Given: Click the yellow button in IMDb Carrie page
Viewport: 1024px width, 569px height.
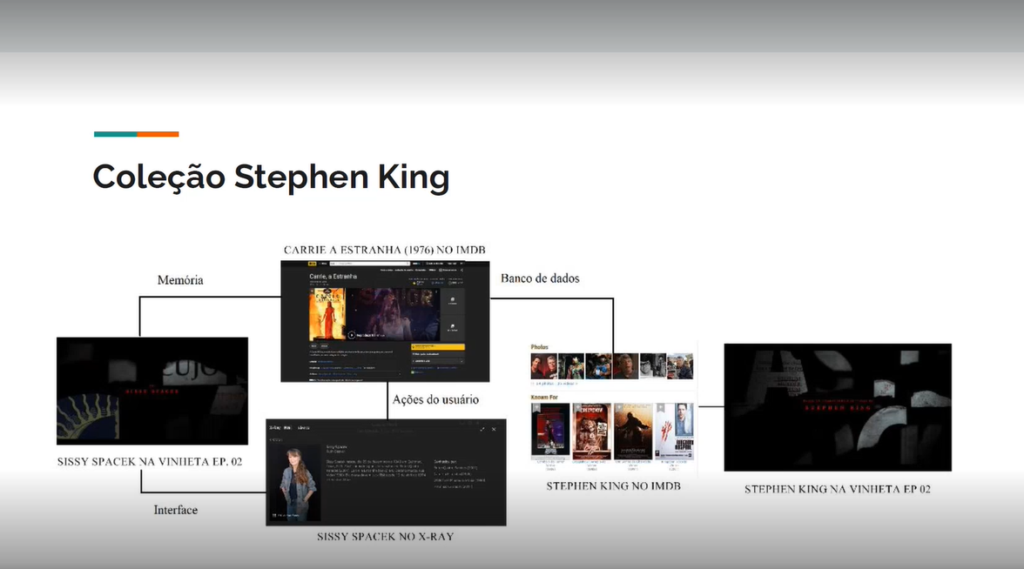Looking at the screenshot, I should (x=438, y=347).
